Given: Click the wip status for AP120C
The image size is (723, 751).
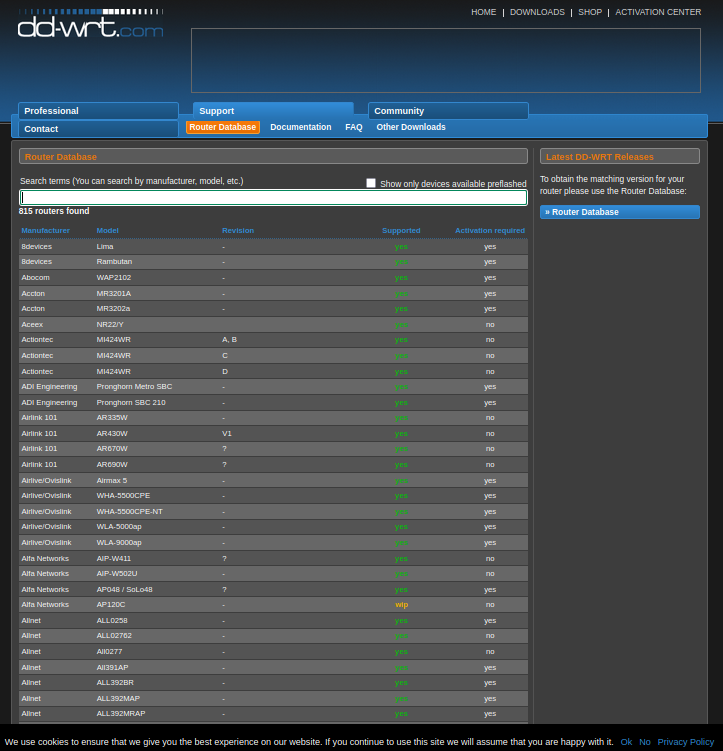Looking at the screenshot, I should coord(401,605).
